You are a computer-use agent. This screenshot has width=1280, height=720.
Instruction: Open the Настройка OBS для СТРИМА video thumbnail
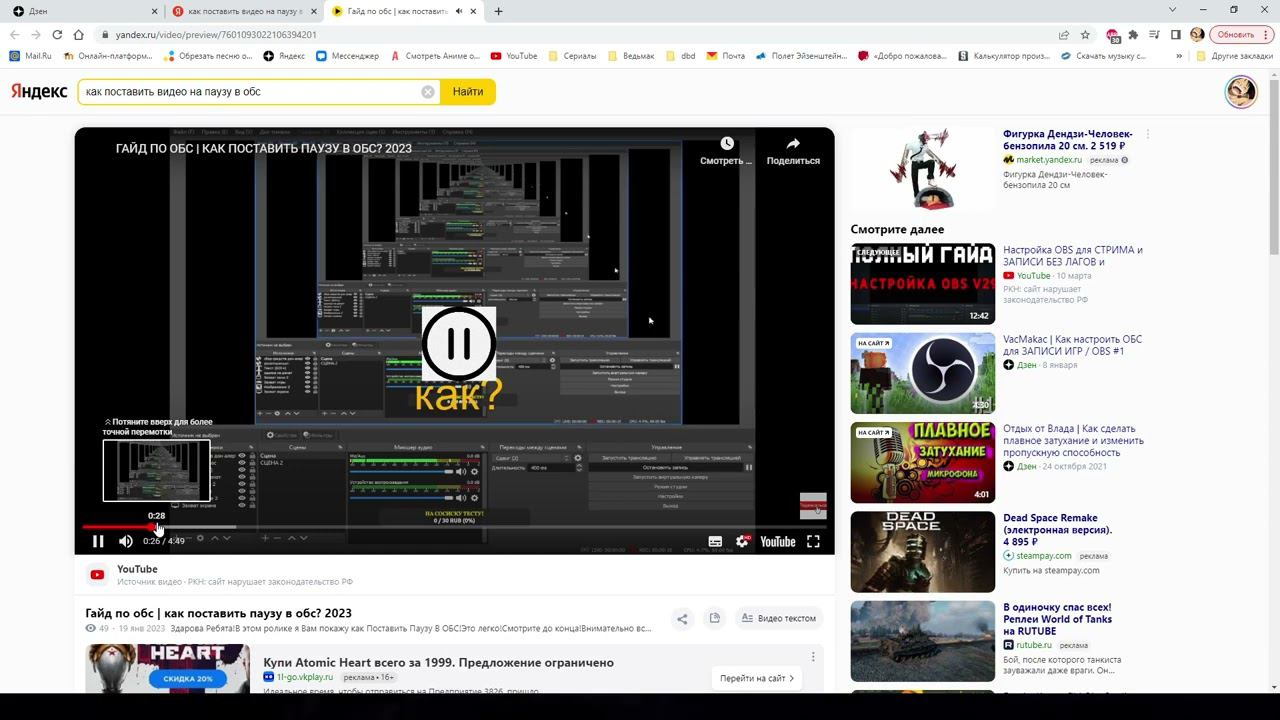pos(923,283)
